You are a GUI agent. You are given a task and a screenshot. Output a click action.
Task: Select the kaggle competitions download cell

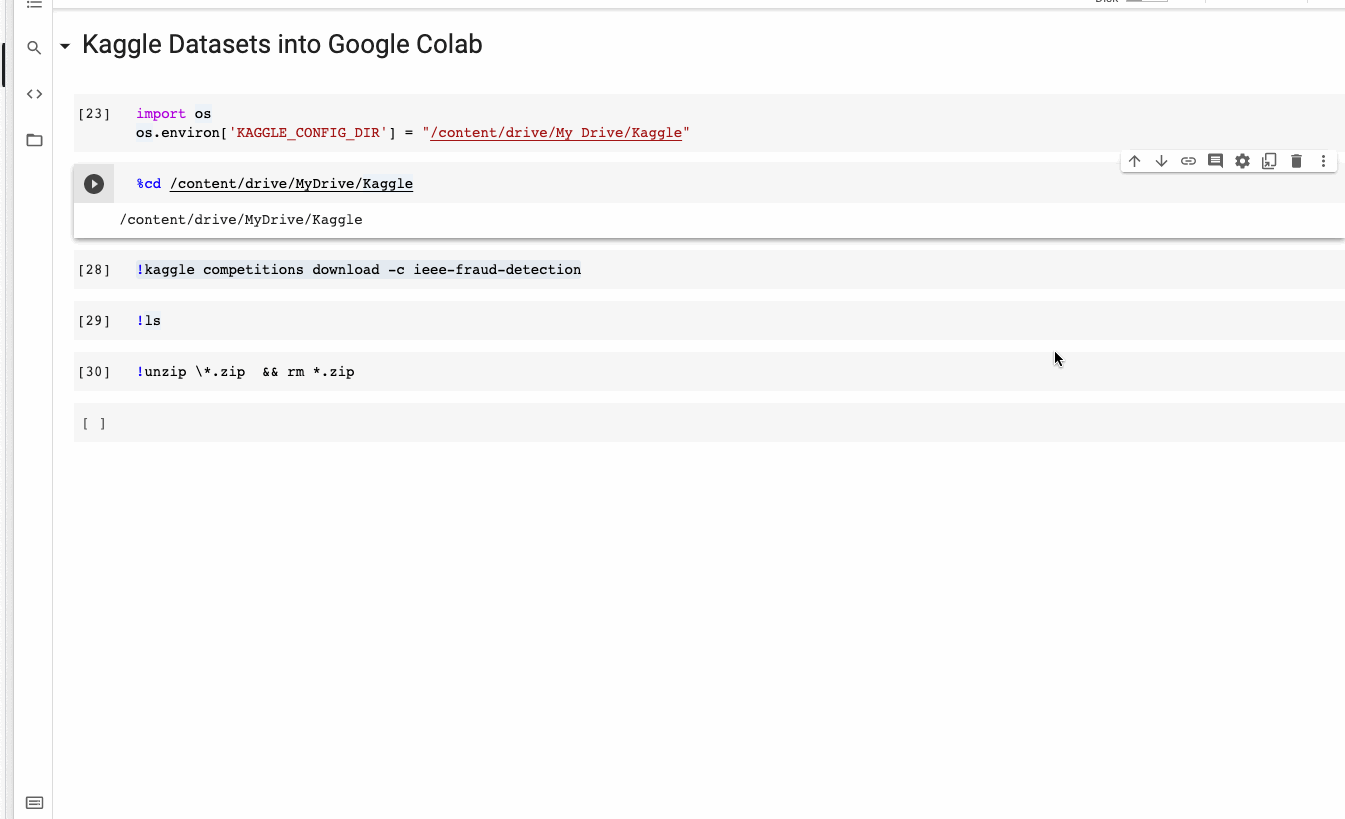click(x=800, y=270)
